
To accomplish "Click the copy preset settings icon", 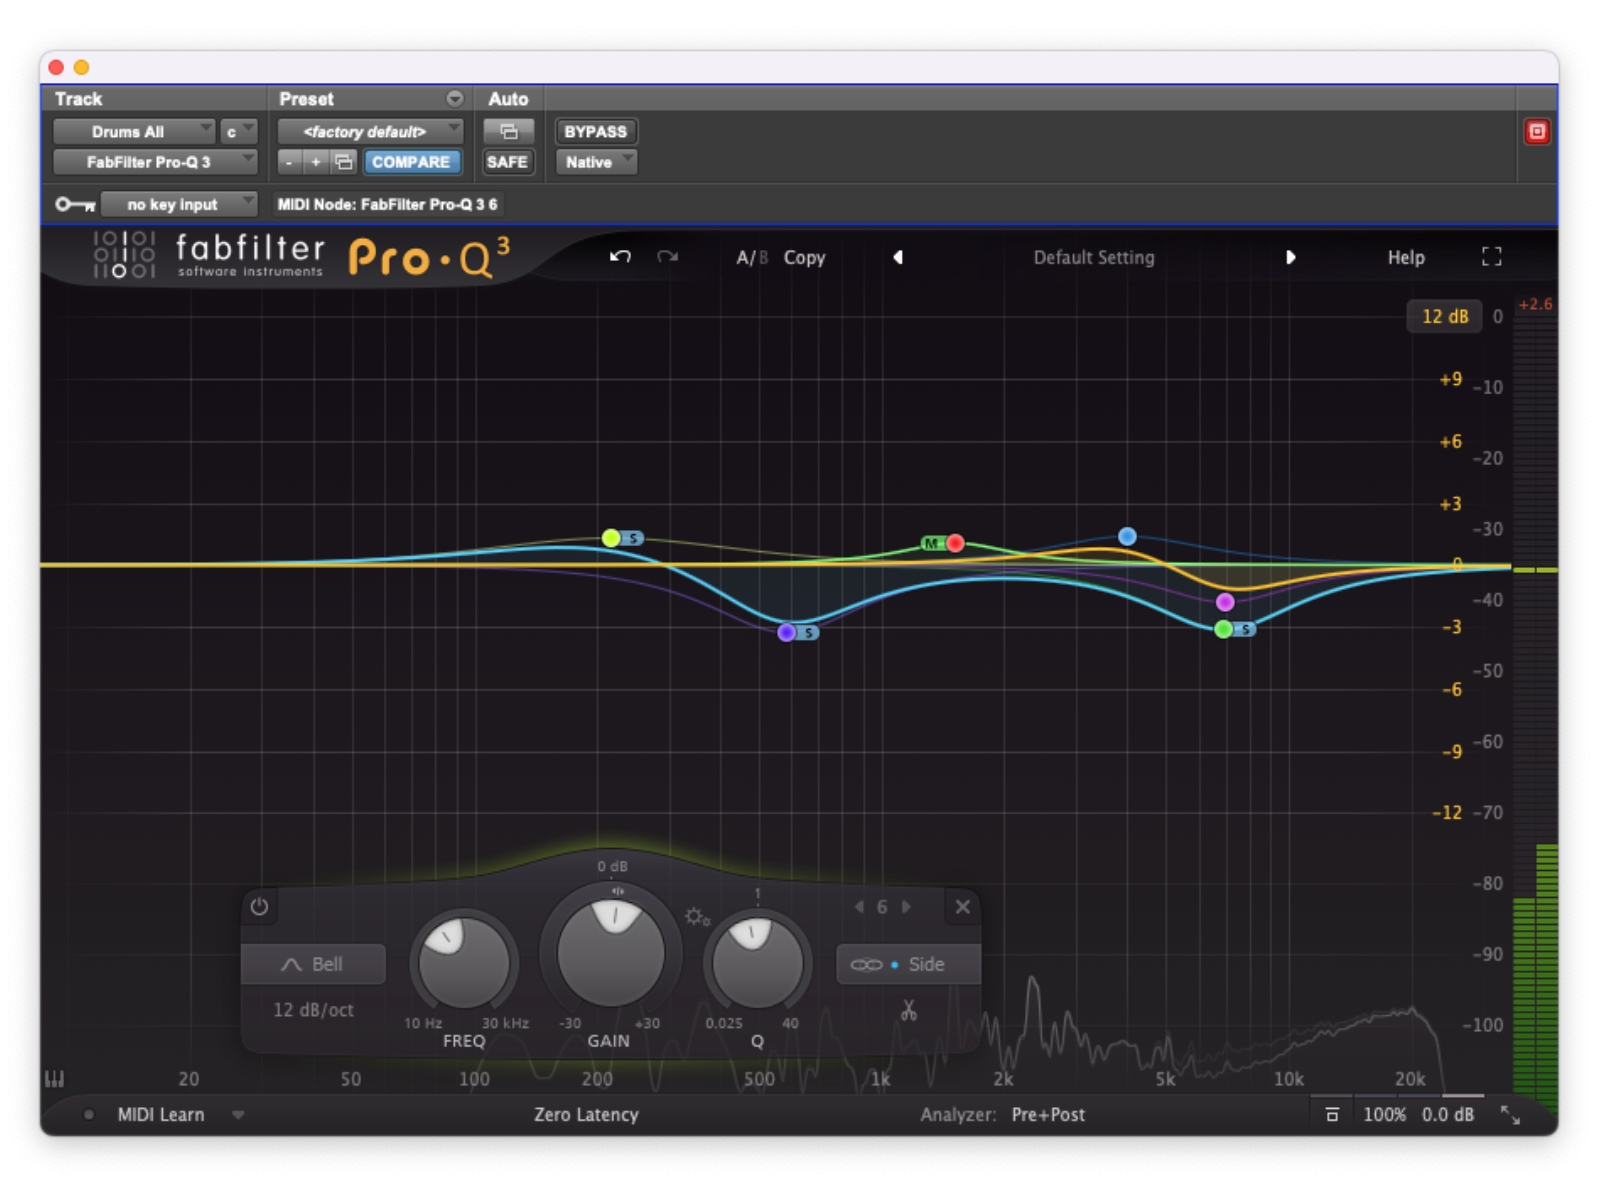I will click(343, 162).
